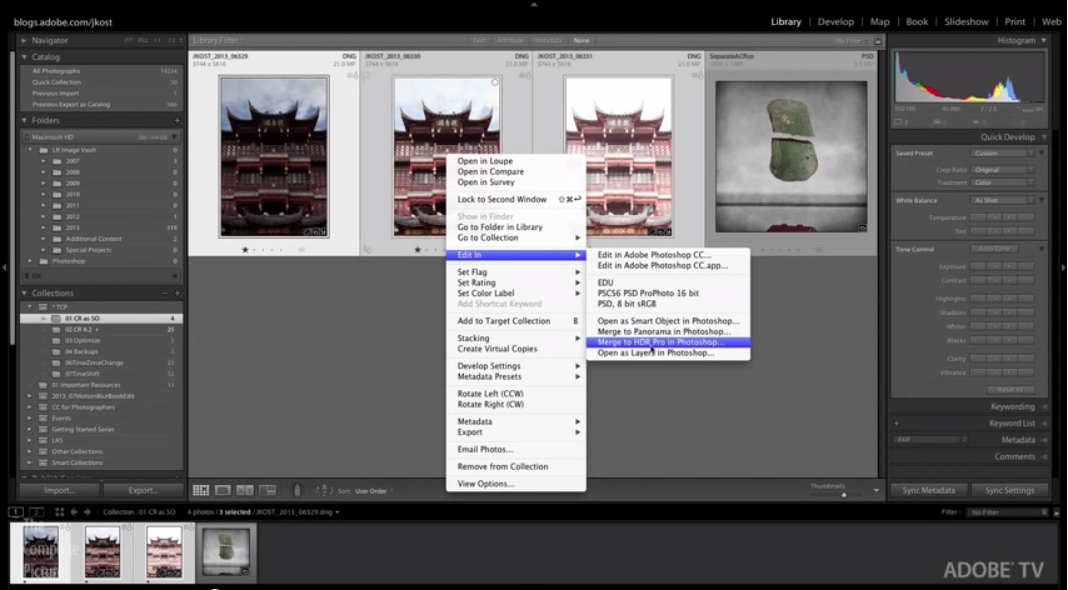The height and width of the screenshot is (590, 1068).
Task: Click the Sync Settings button
Action: 1009,490
